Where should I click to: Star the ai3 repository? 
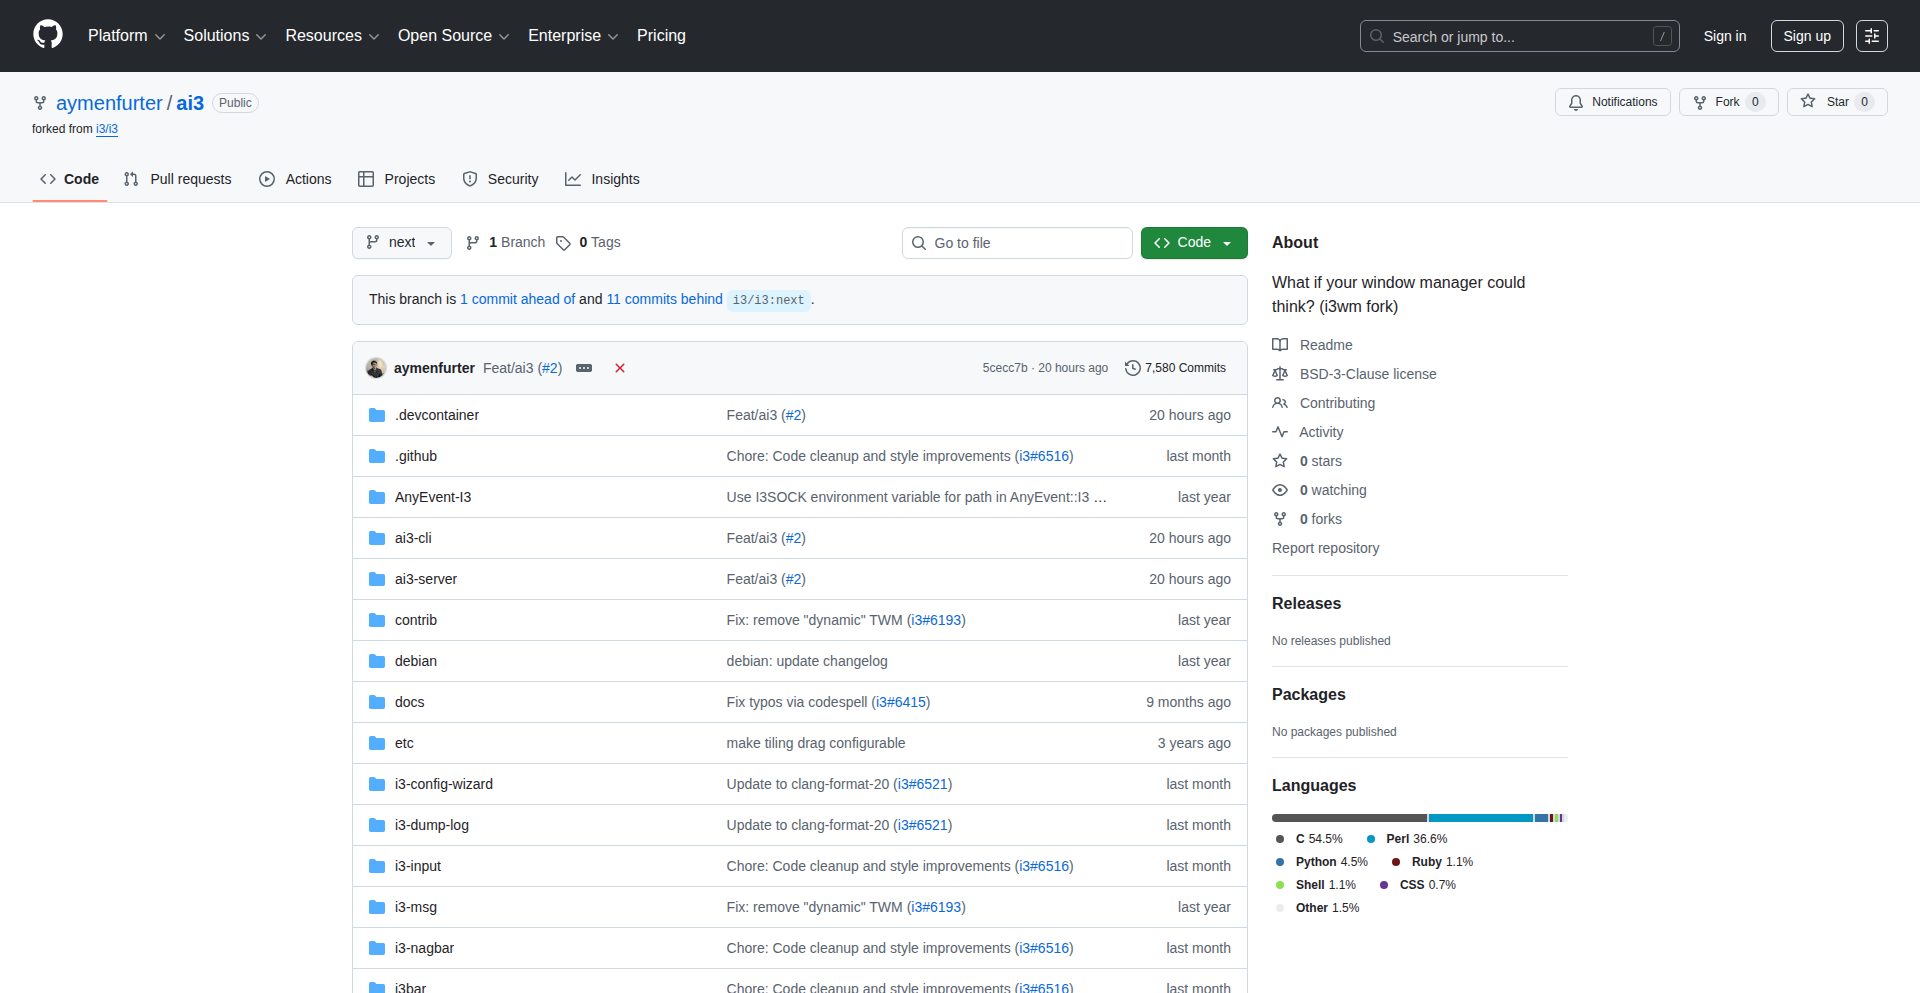tap(1836, 102)
